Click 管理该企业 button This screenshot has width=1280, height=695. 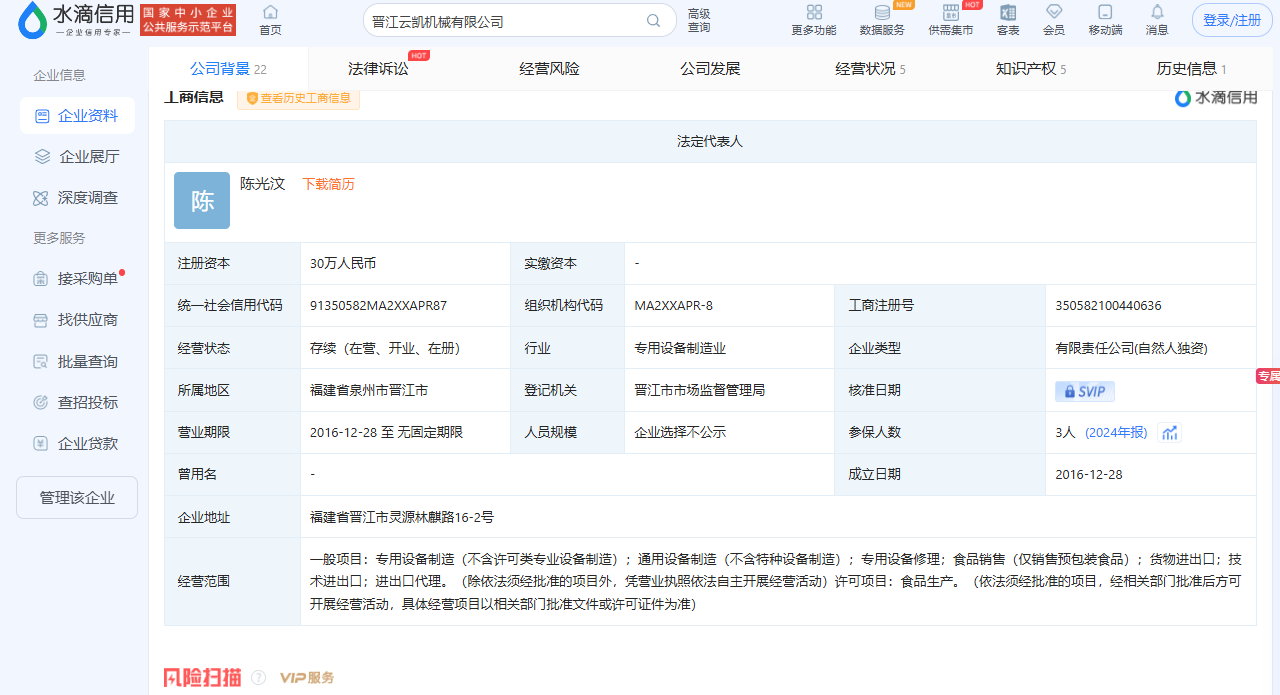pos(77,498)
